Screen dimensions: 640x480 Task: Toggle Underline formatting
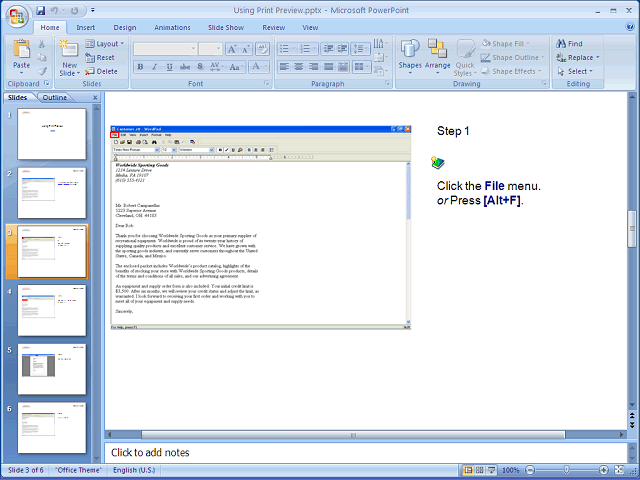pos(169,67)
